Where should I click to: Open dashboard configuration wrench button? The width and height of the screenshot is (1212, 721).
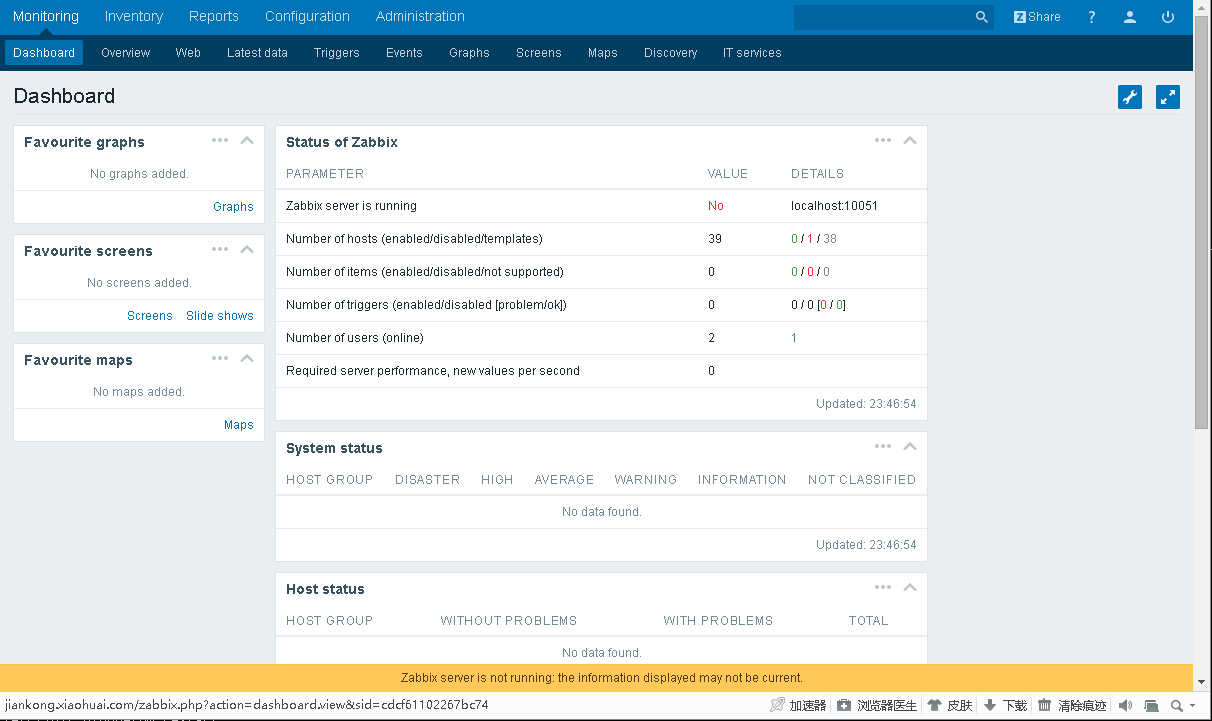pos(1130,97)
